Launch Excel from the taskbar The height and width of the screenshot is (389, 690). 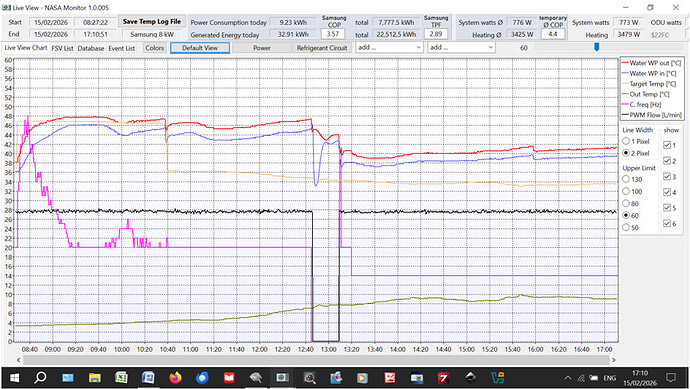pos(121,378)
